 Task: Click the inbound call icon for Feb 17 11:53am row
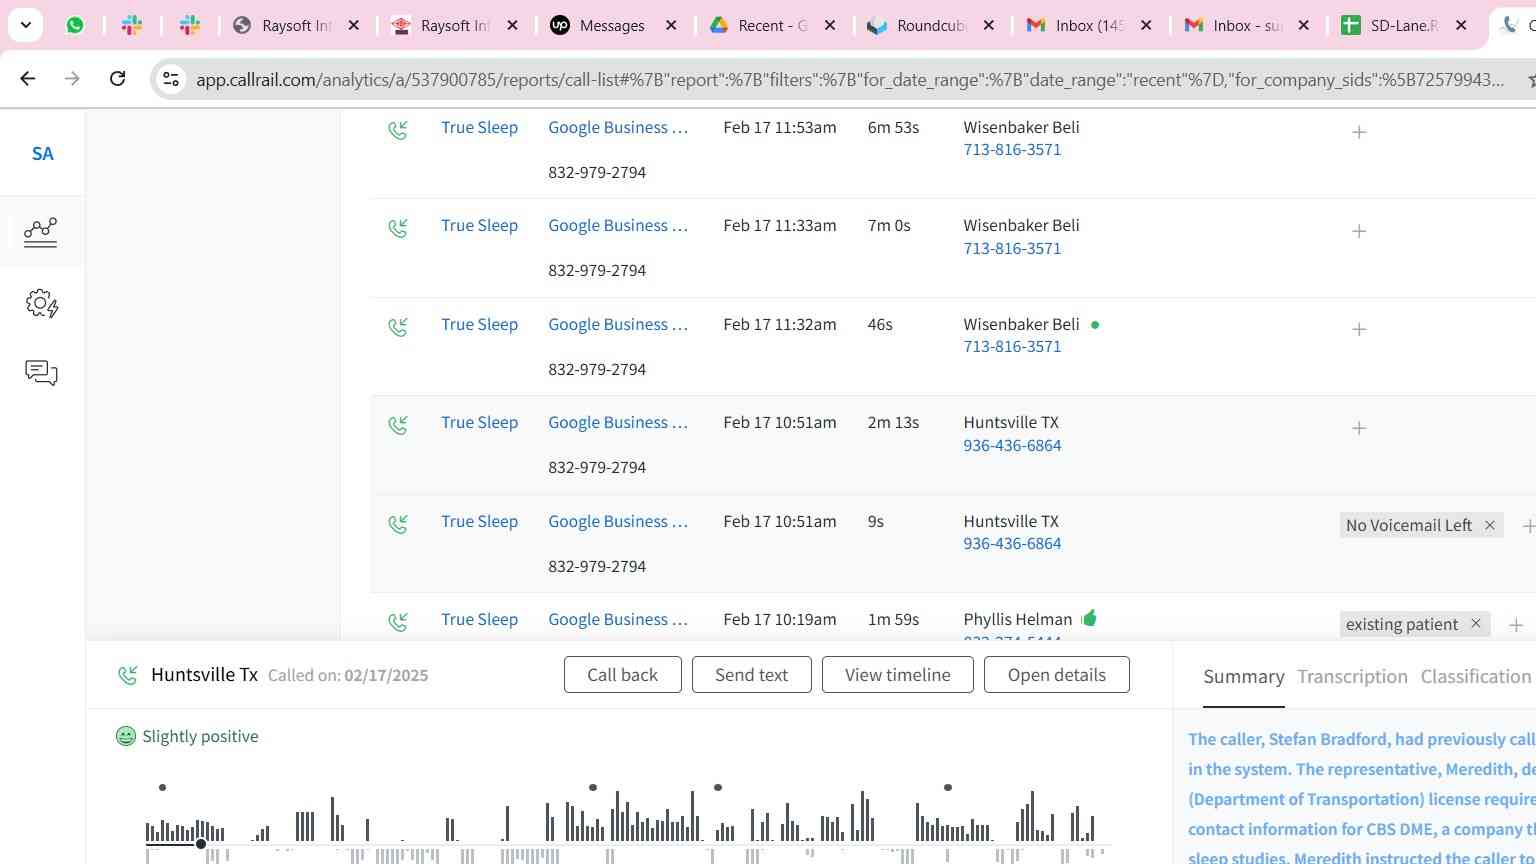coord(398,130)
